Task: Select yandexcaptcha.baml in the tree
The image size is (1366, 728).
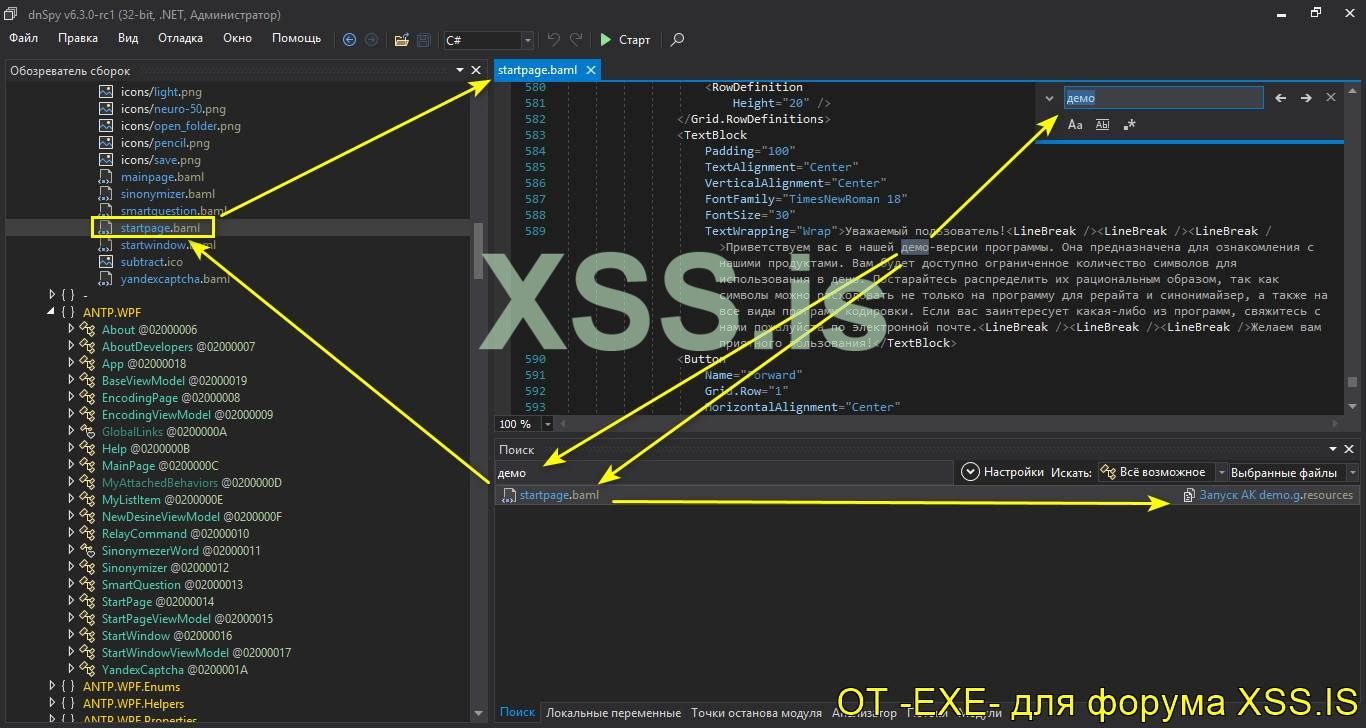Action: tap(175, 278)
